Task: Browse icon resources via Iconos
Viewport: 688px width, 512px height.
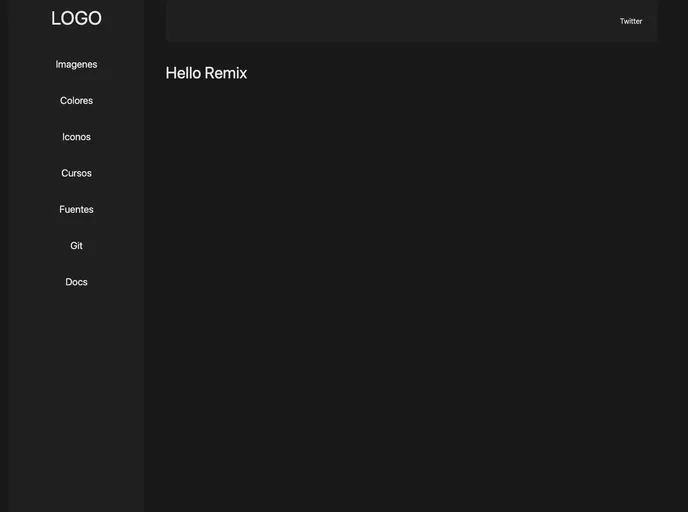Action: [76, 137]
